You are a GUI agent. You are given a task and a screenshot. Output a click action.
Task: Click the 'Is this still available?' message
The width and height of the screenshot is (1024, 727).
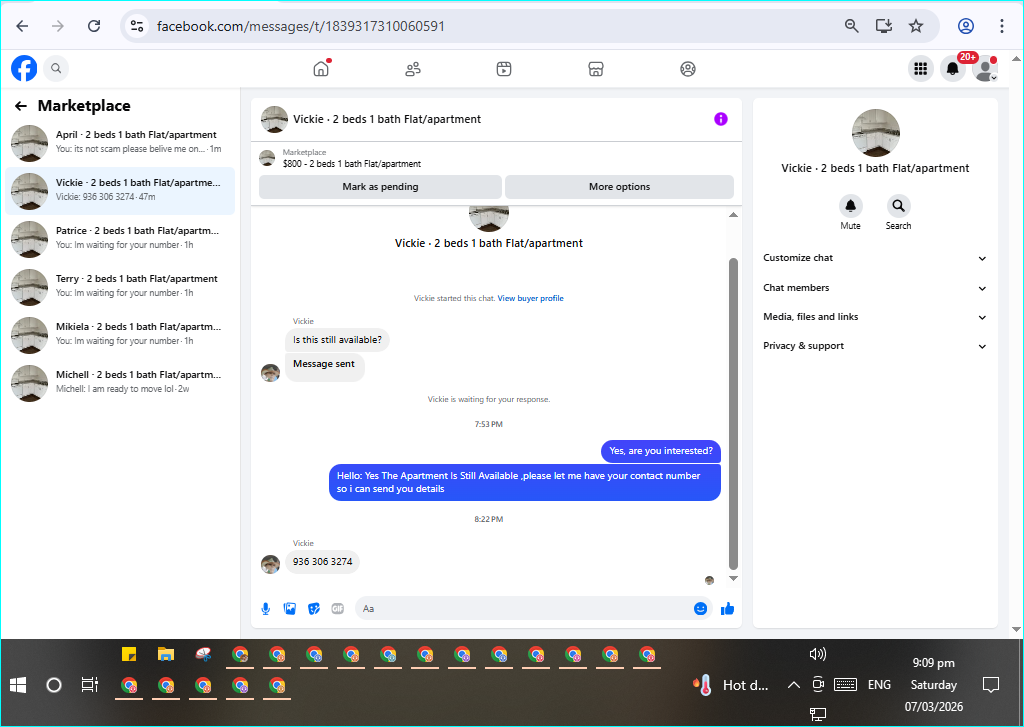[x=337, y=340]
